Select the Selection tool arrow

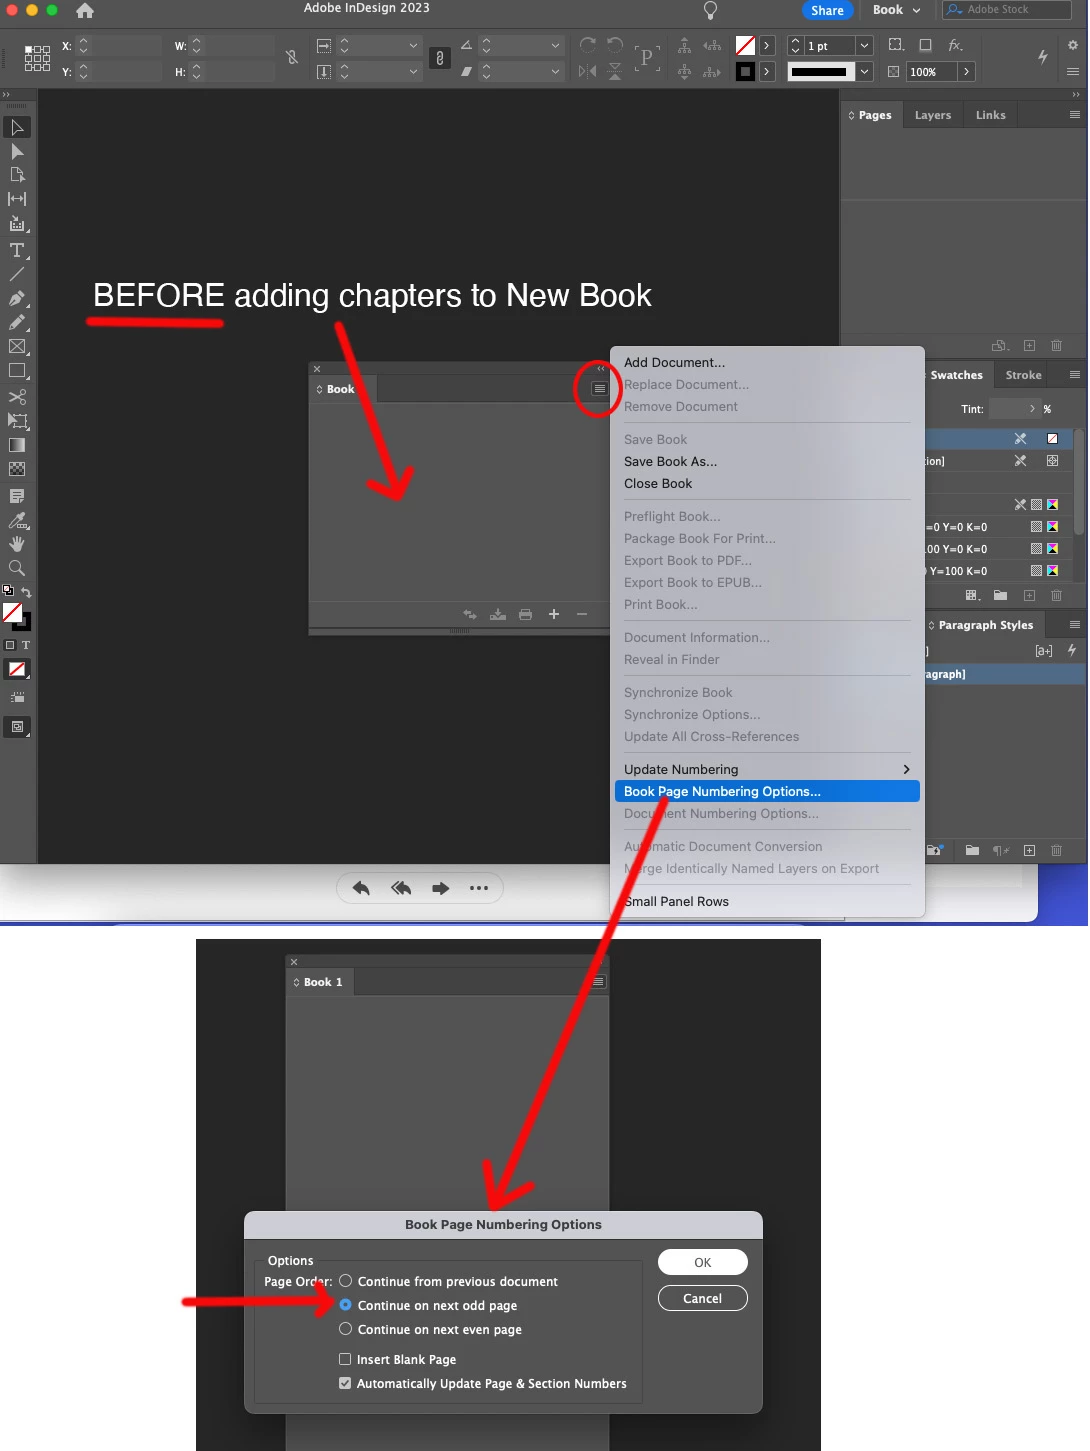(x=17, y=127)
